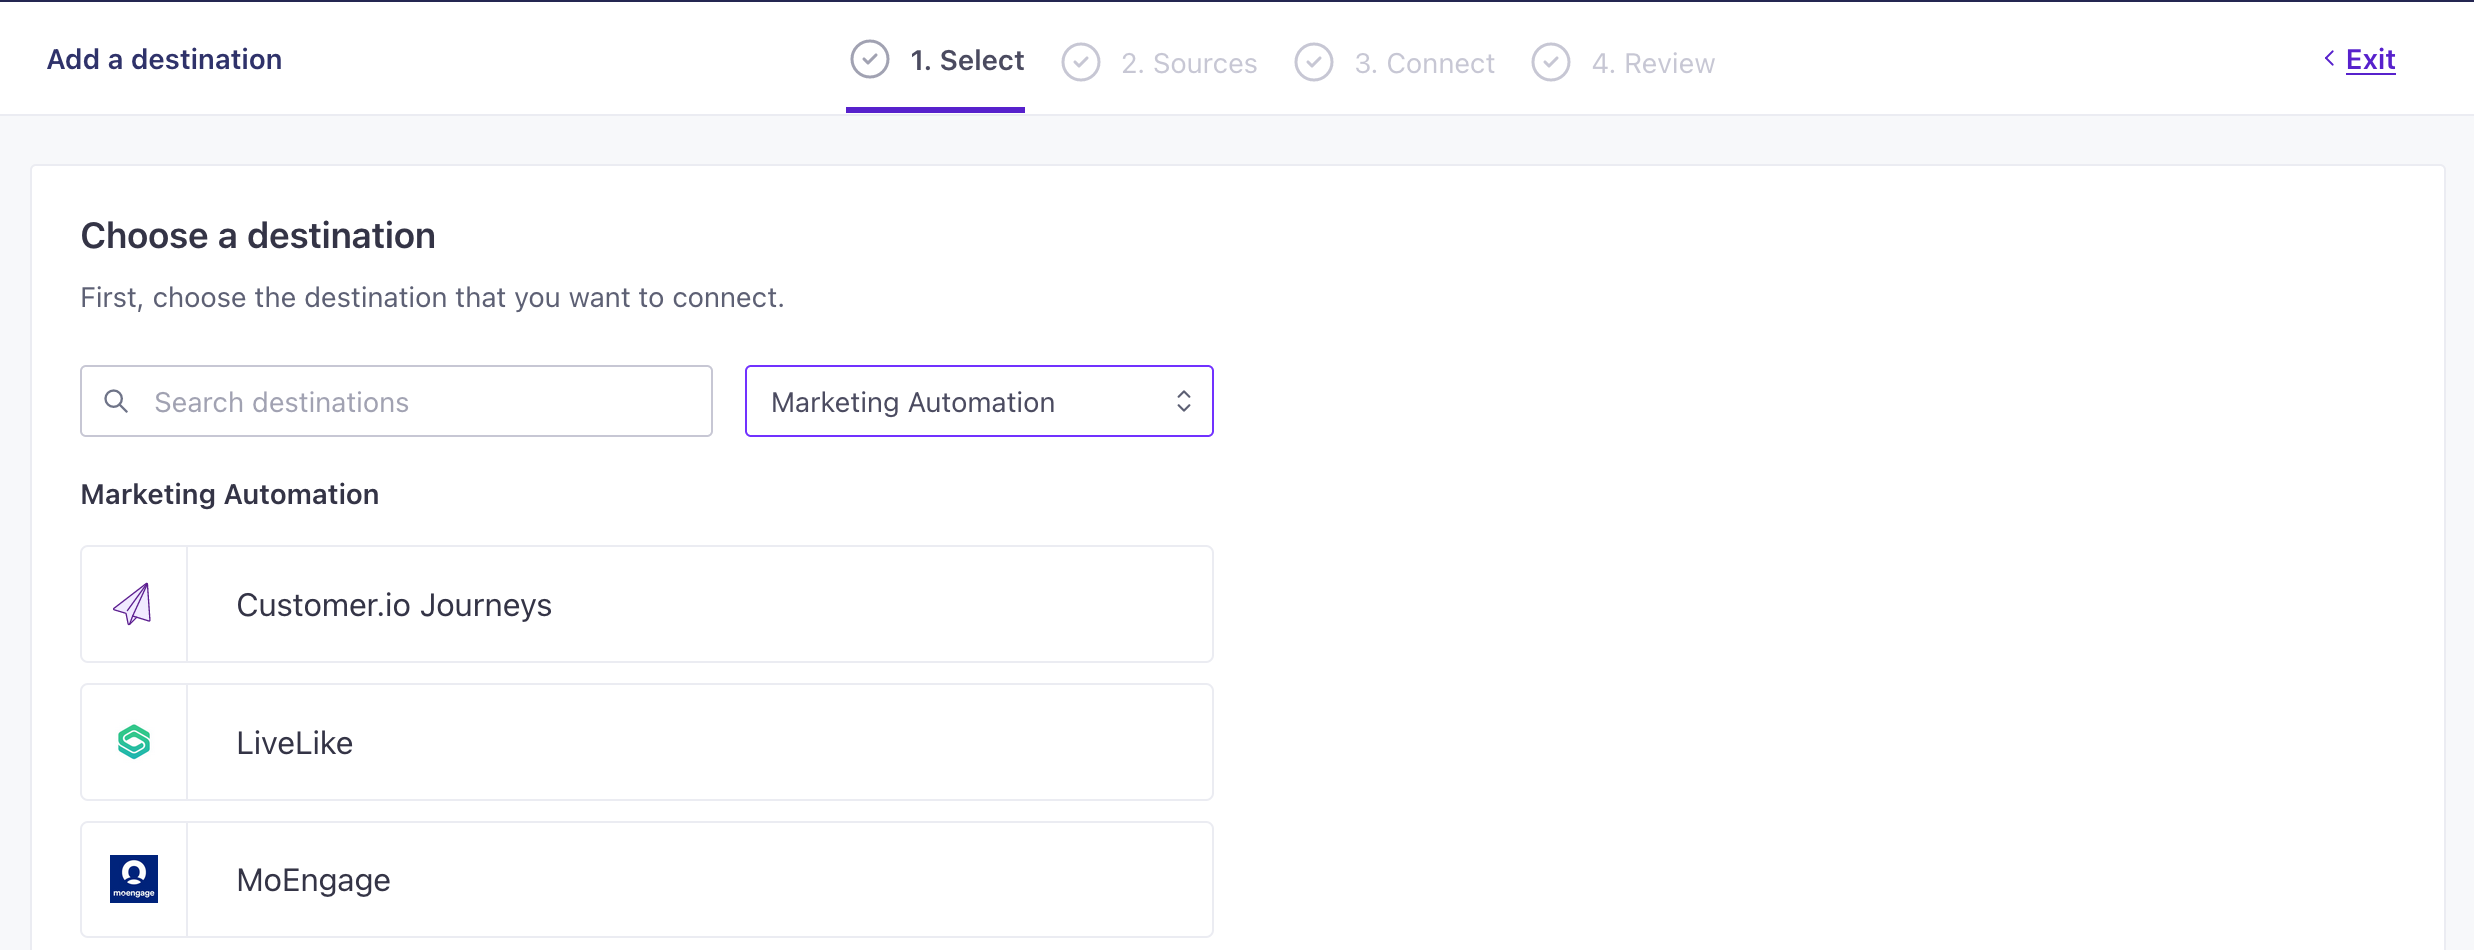Click the checkmark circle beside 1. Select
The height and width of the screenshot is (950, 2474).
pyautogui.click(x=870, y=60)
